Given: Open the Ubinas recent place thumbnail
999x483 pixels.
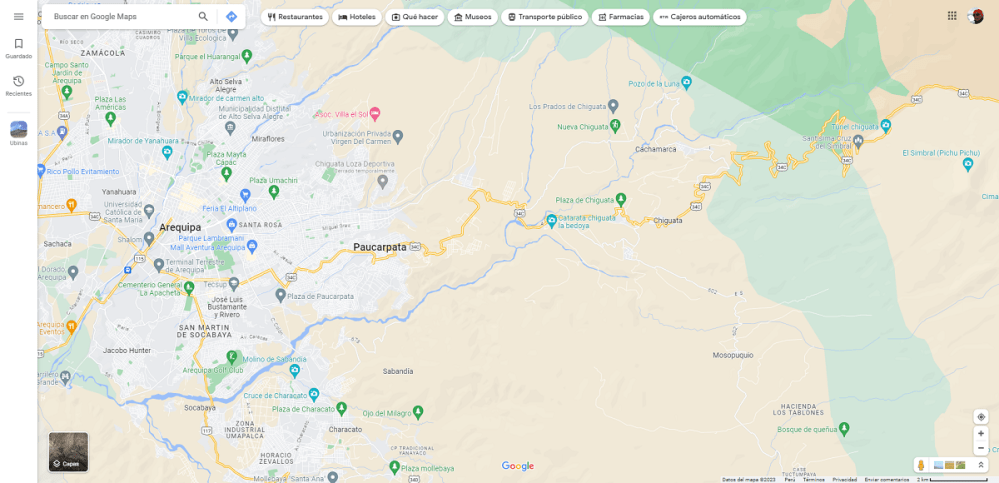Looking at the screenshot, I should [x=18, y=133].
